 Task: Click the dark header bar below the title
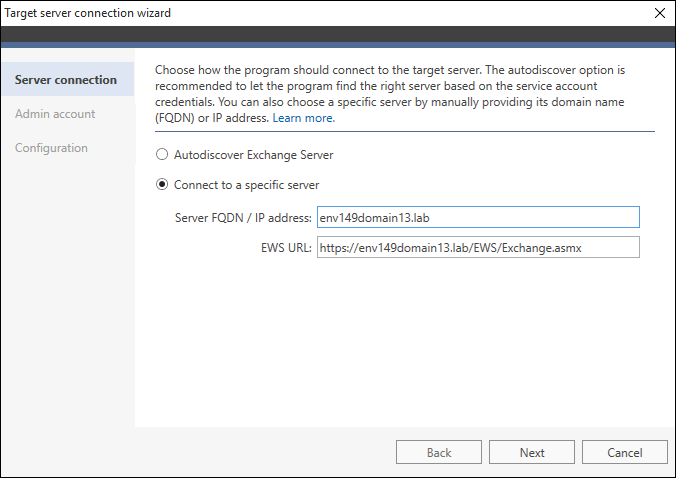[338, 38]
